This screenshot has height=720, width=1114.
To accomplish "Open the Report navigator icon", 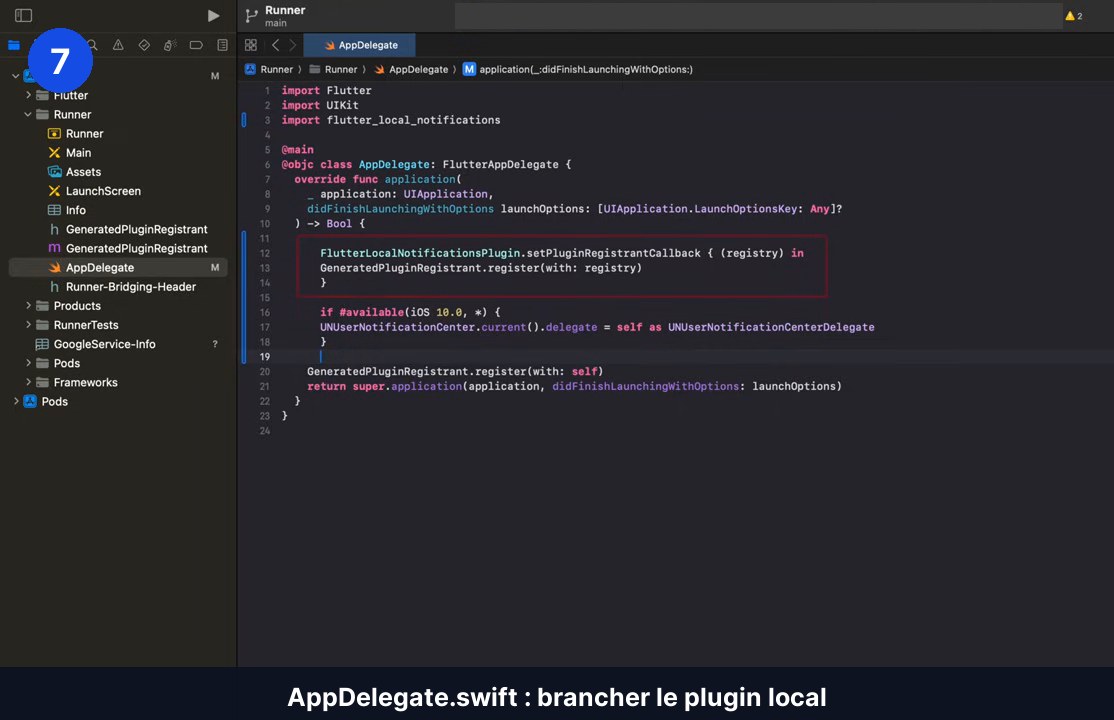I will click(x=222, y=45).
